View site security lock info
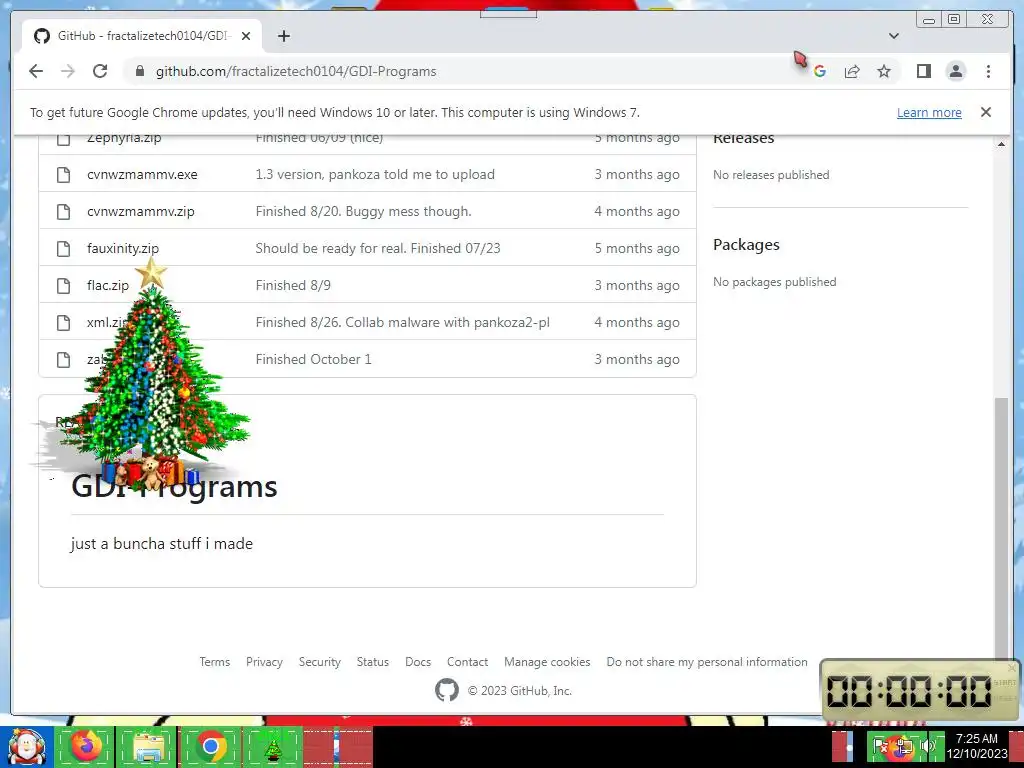 pyautogui.click(x=139, y=71)
